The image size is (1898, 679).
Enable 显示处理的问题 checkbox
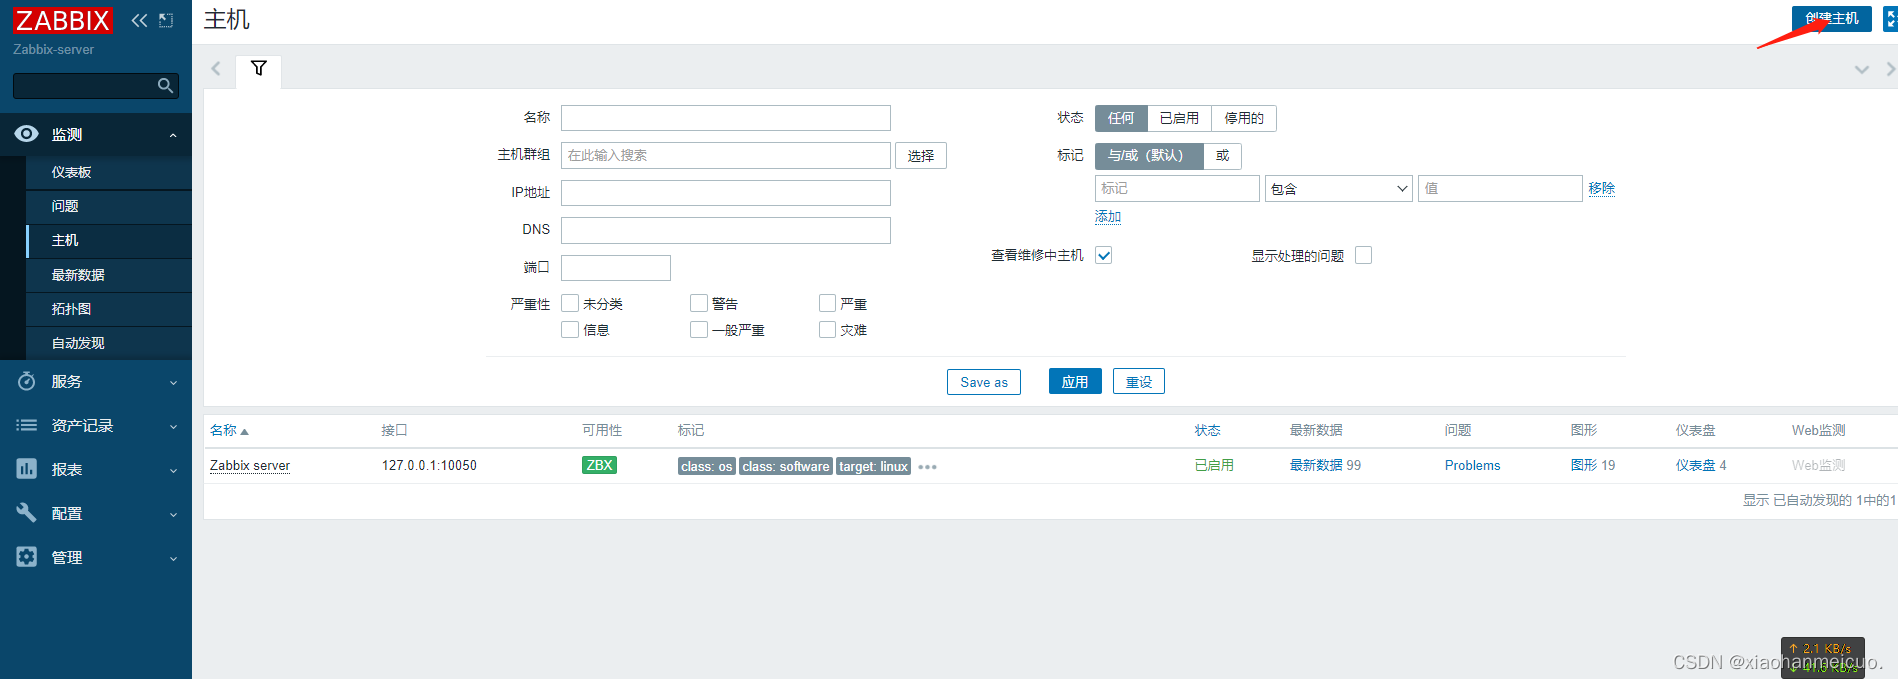1363,255
